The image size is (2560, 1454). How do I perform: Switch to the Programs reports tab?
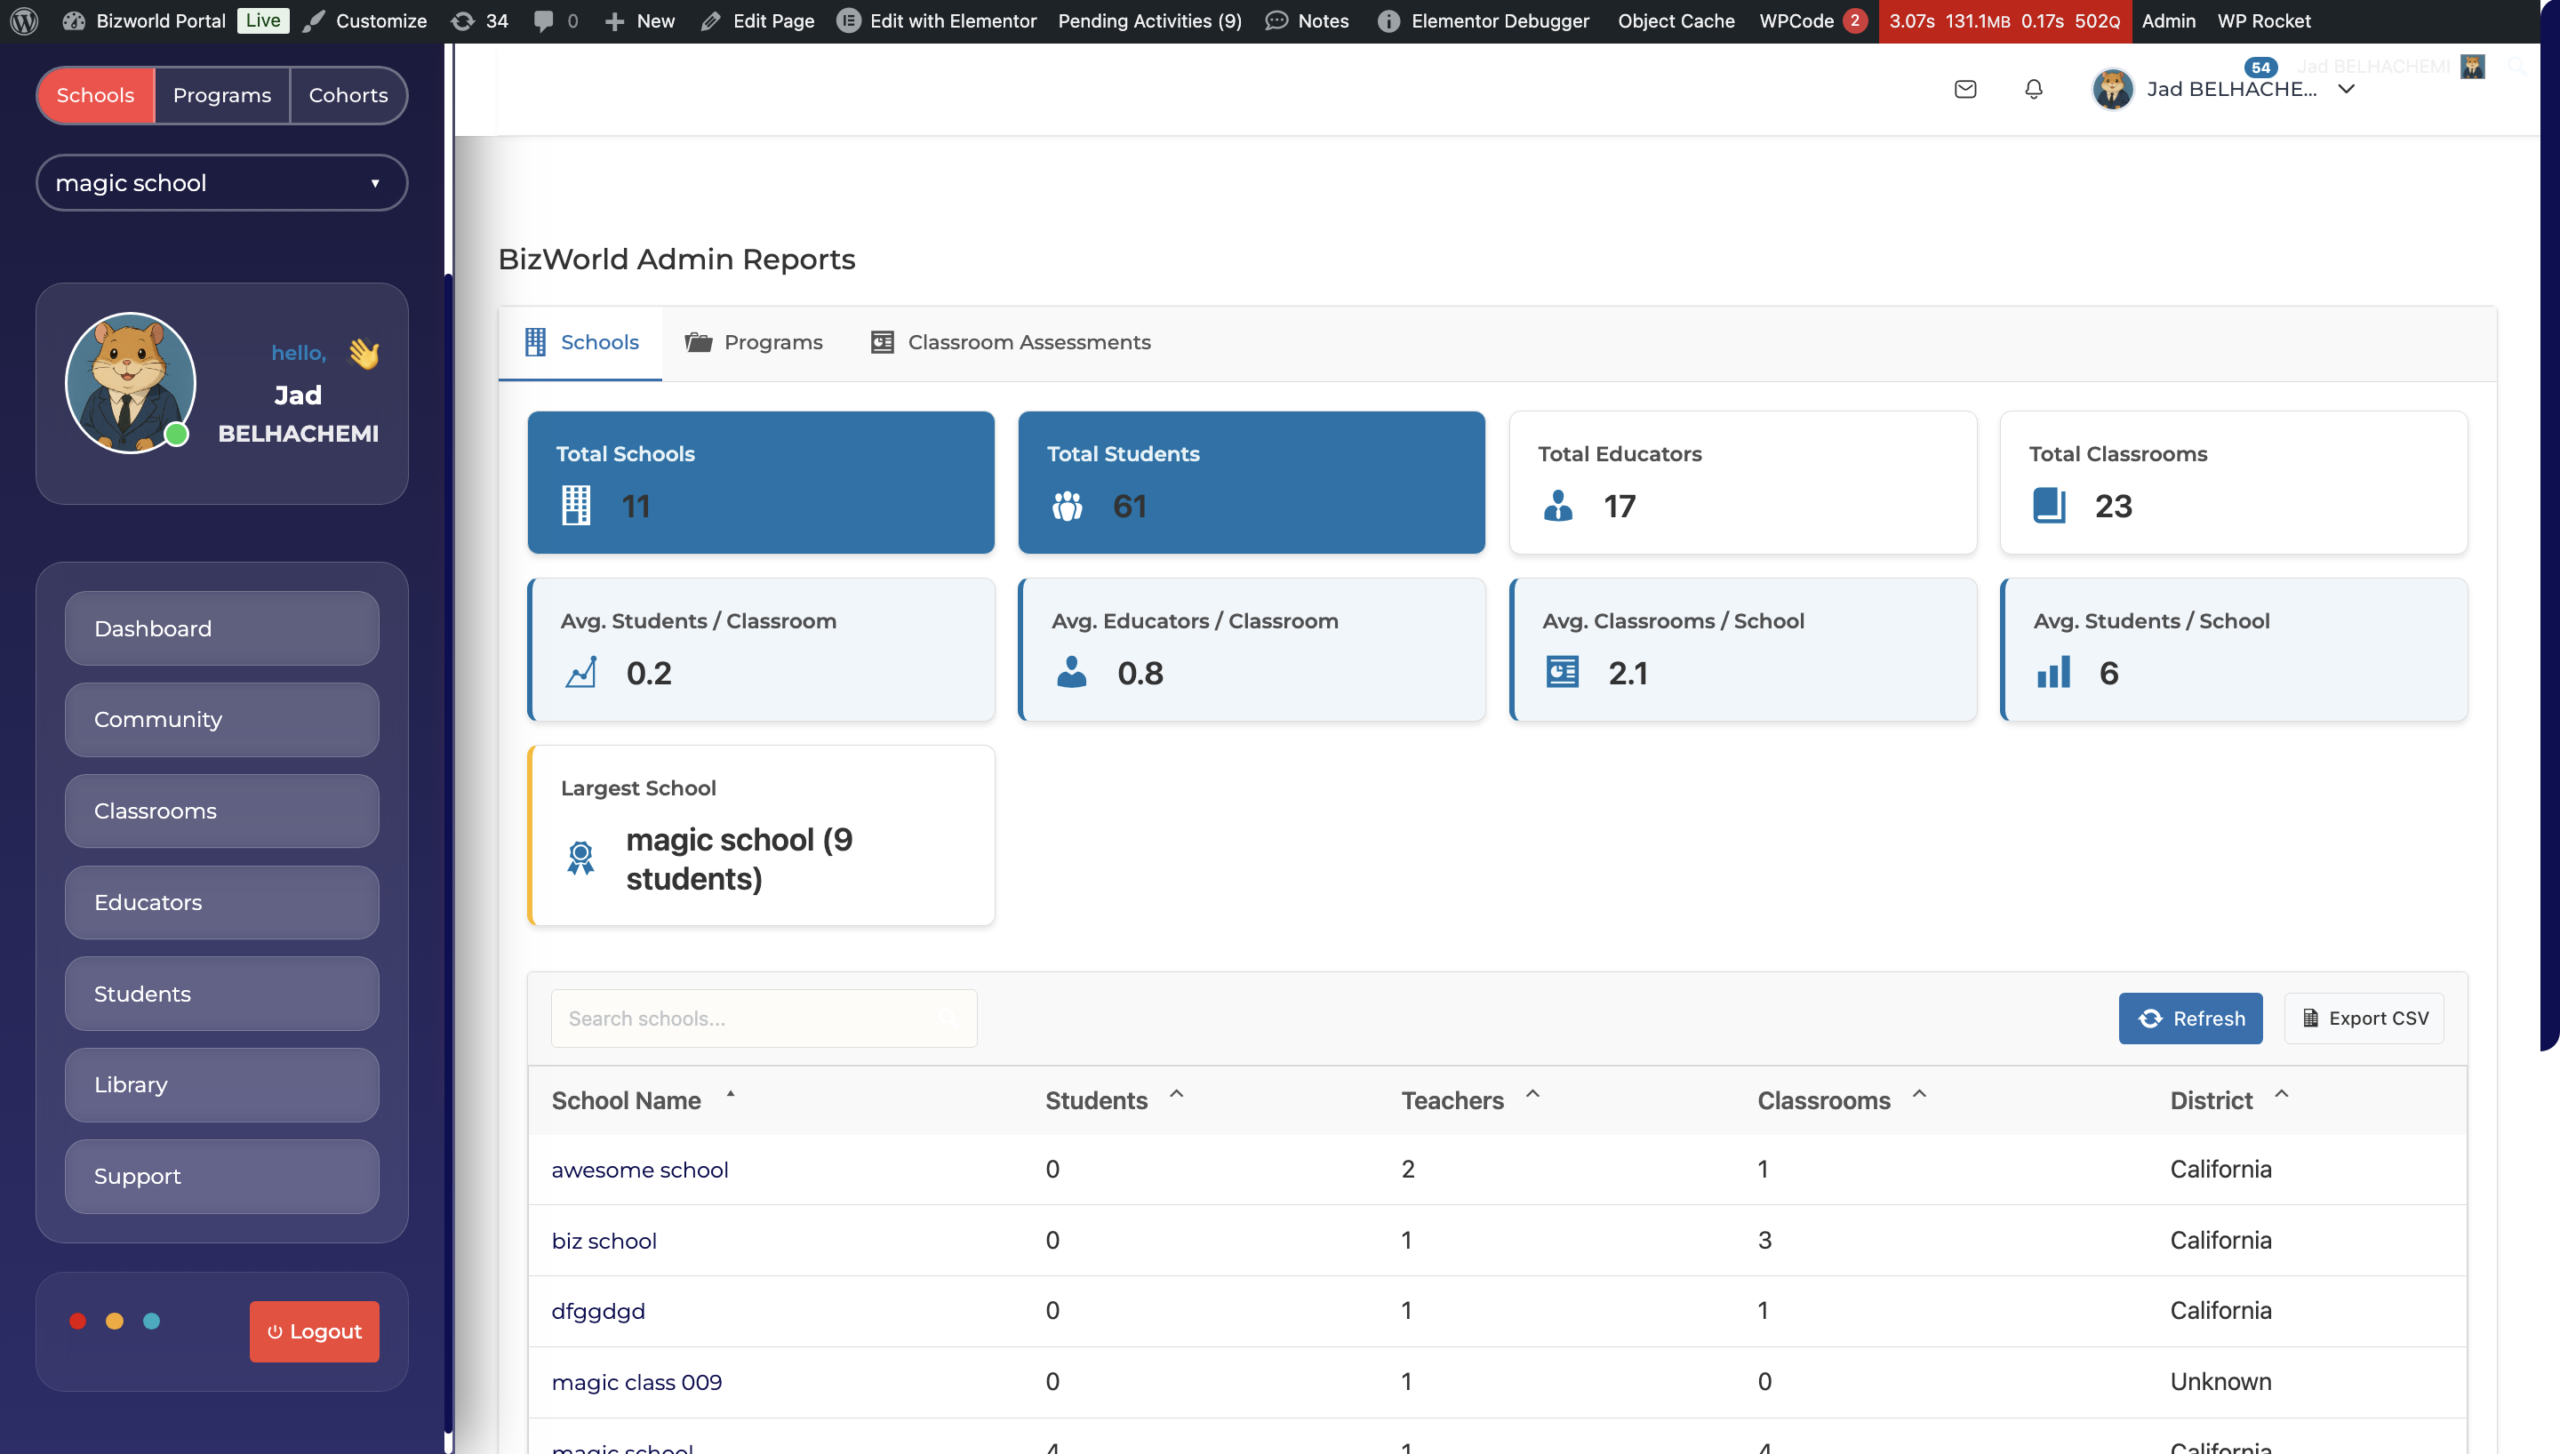[x=754, y=342]
